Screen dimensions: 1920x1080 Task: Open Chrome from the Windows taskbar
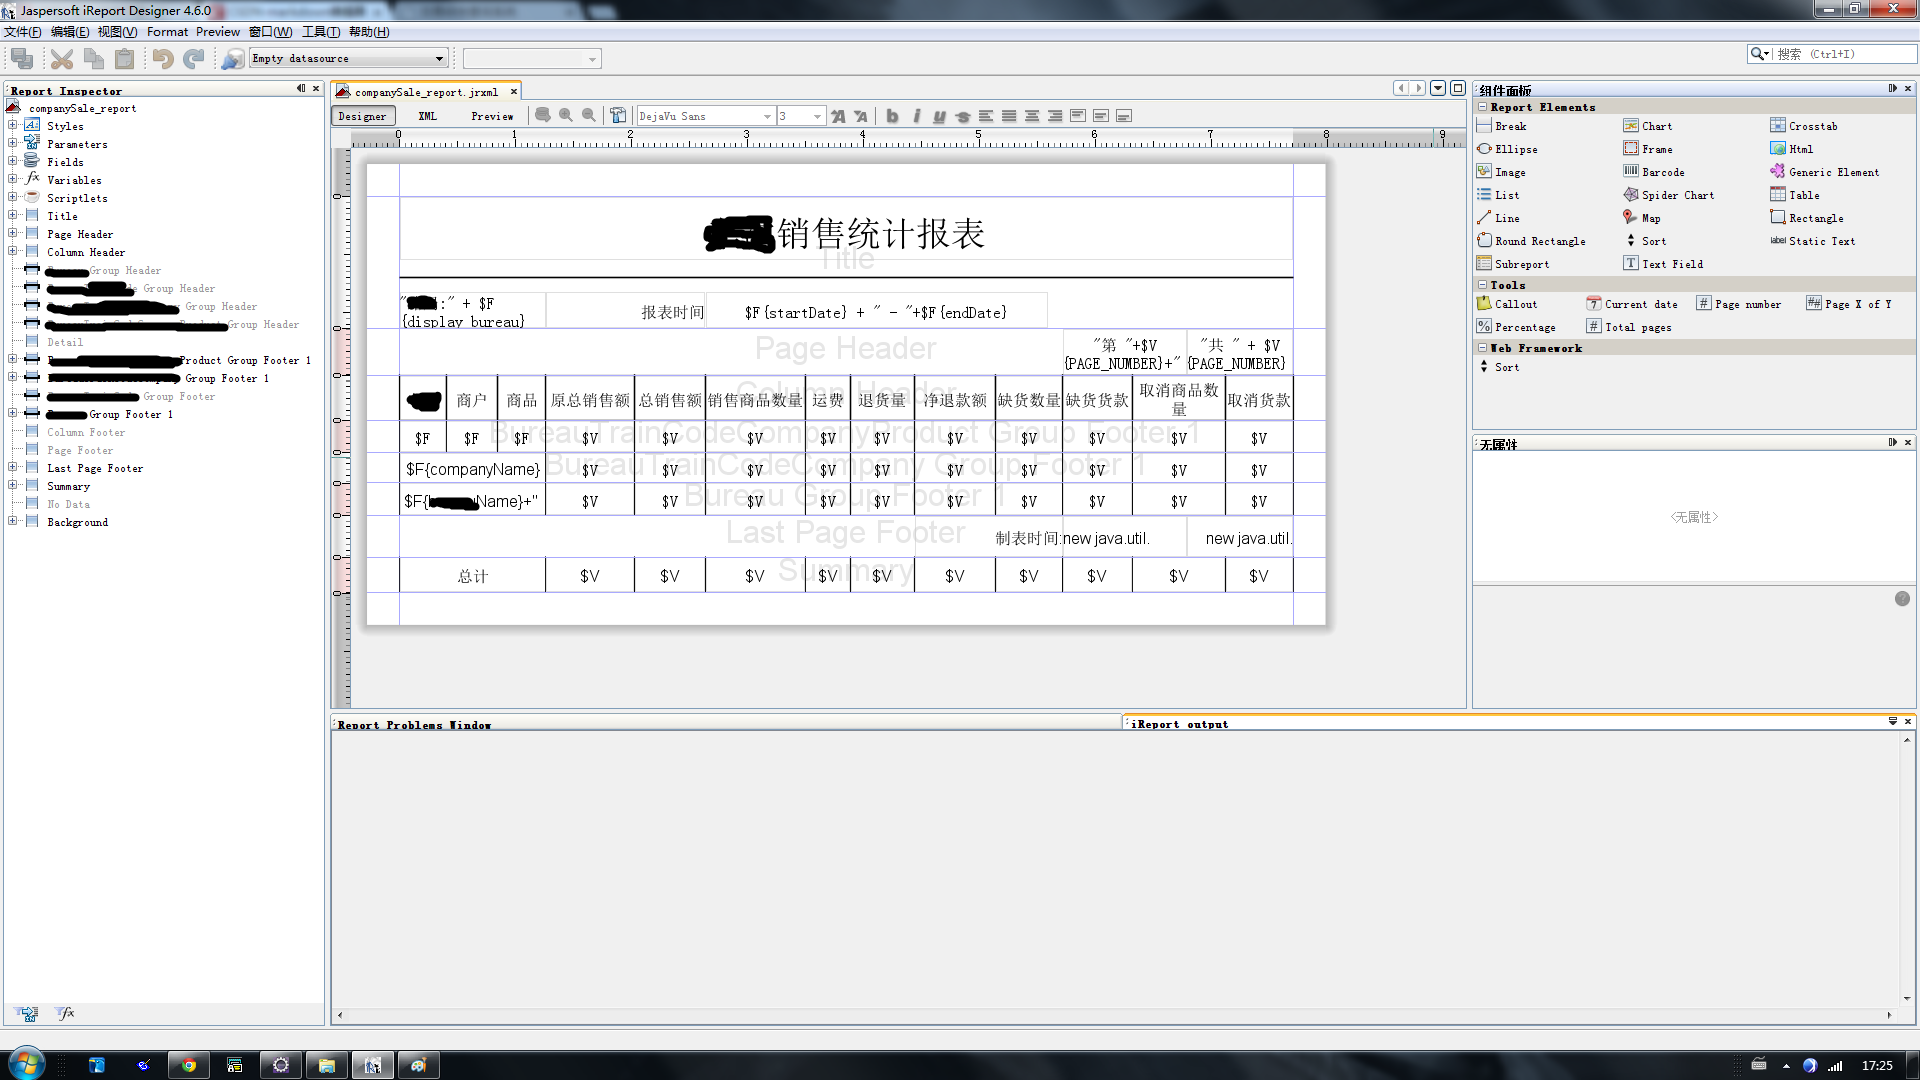tap(188, 1065)
